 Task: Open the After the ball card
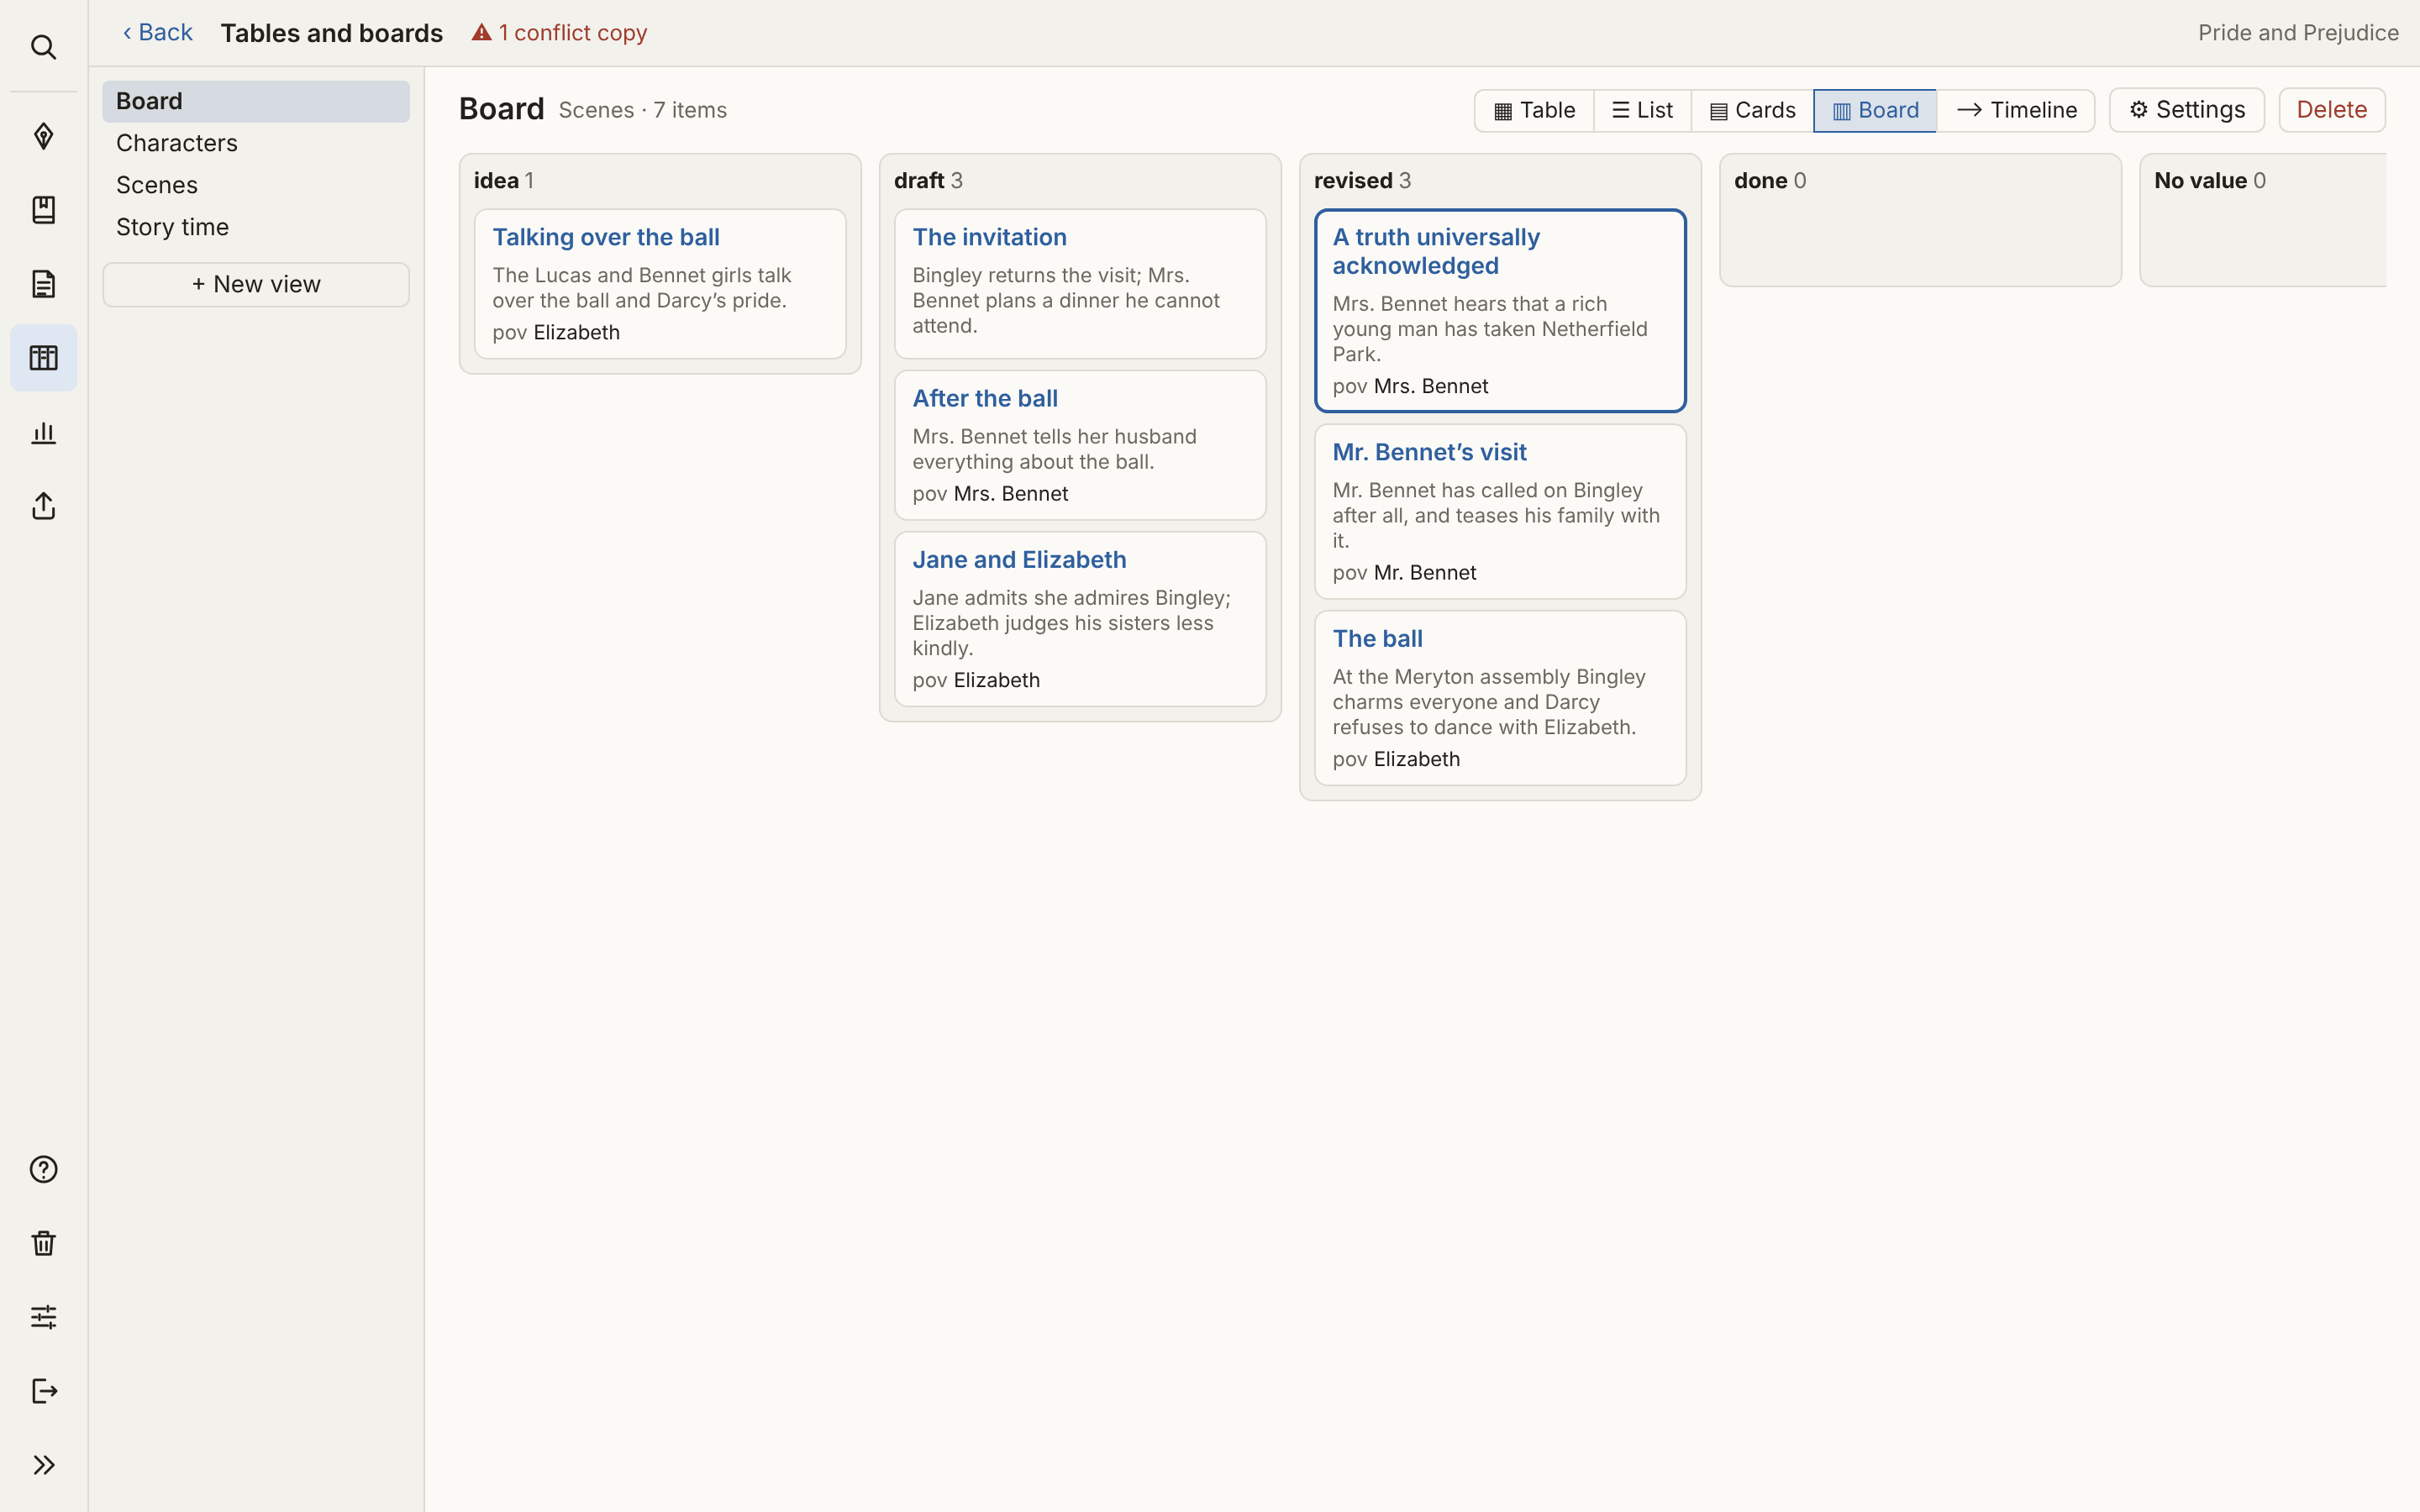(1080, 445)
